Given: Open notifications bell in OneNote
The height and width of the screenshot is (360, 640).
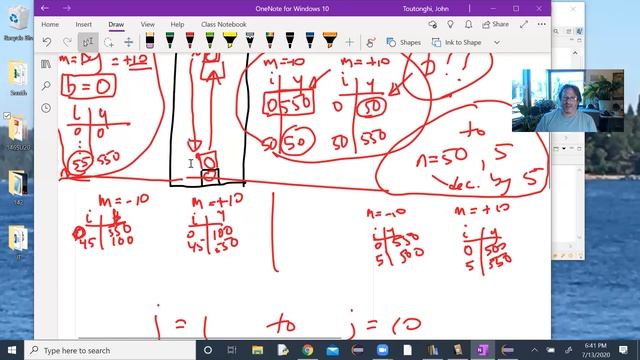Looking at the screenshot, I should click(x=468, y=24).
